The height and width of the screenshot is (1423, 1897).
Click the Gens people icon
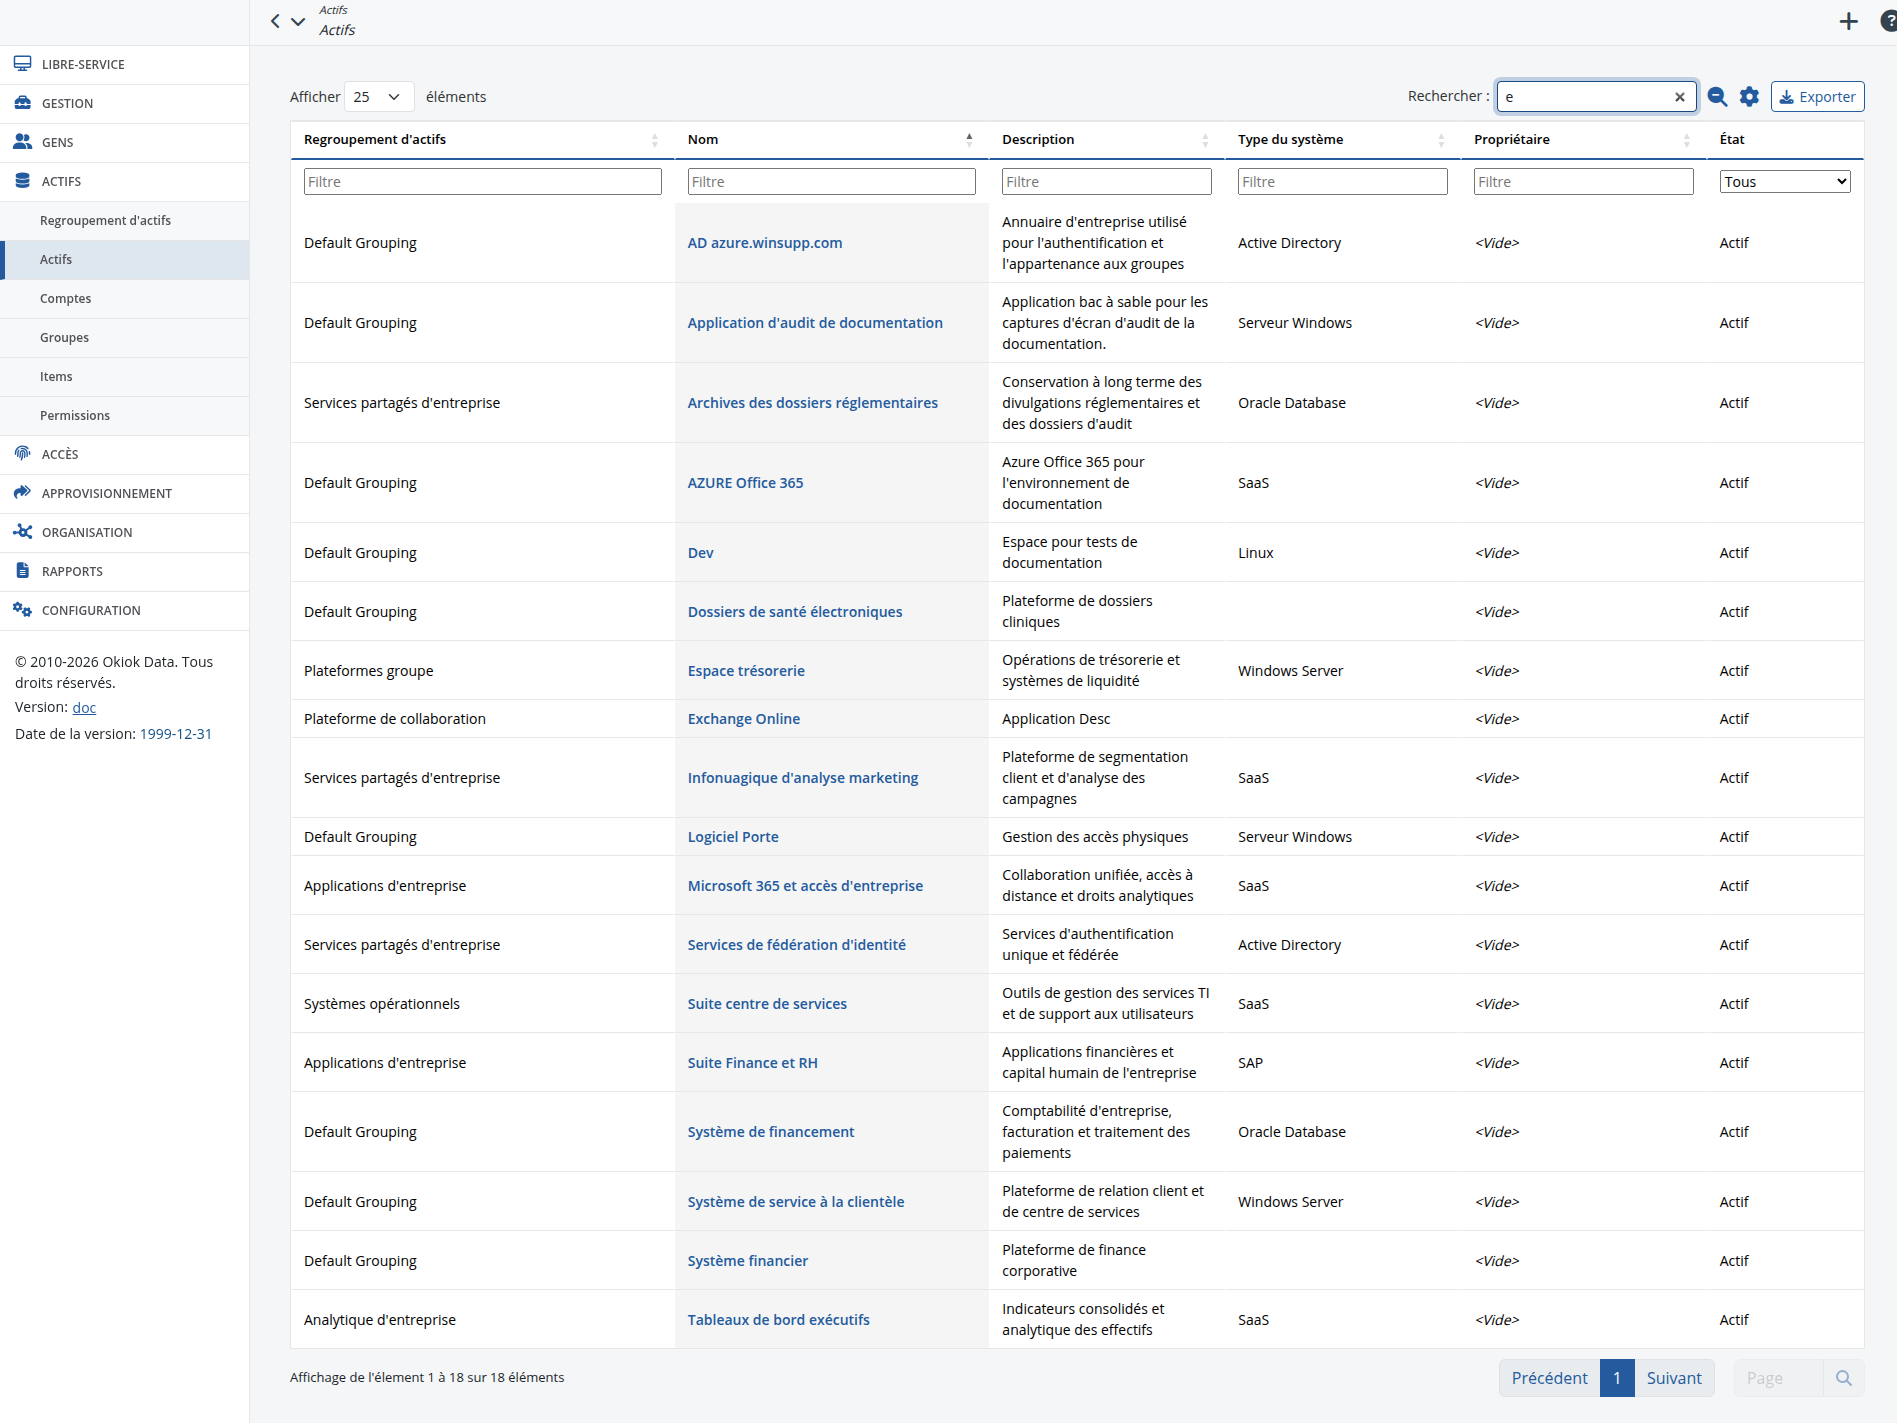pos(23,142)
